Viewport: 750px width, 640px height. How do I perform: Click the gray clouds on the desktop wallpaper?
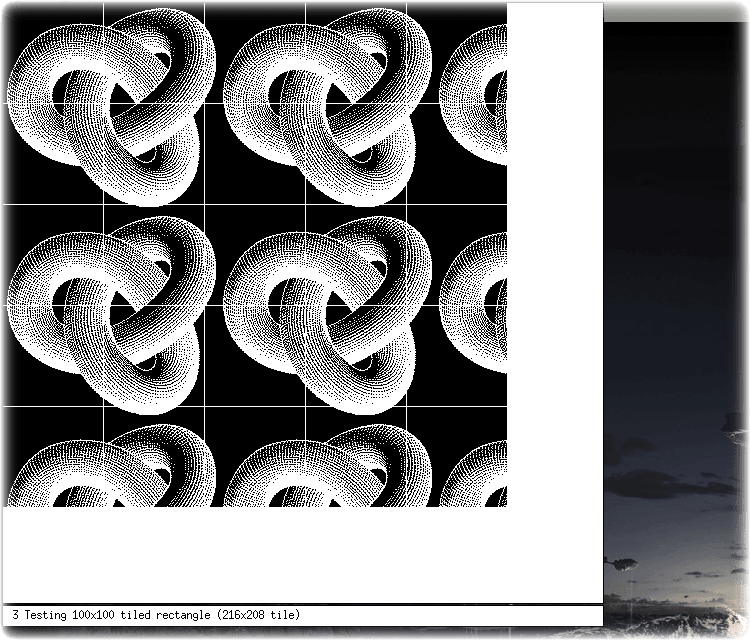click(670, 483)
